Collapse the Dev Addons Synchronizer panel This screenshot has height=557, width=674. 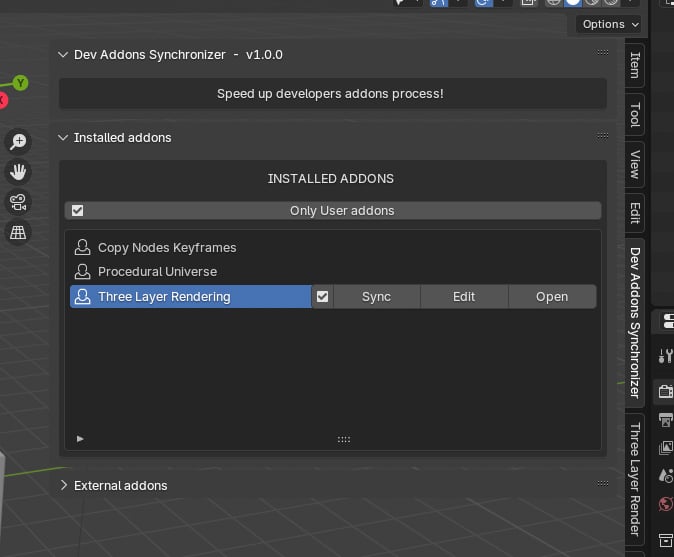tap(63, 55)
